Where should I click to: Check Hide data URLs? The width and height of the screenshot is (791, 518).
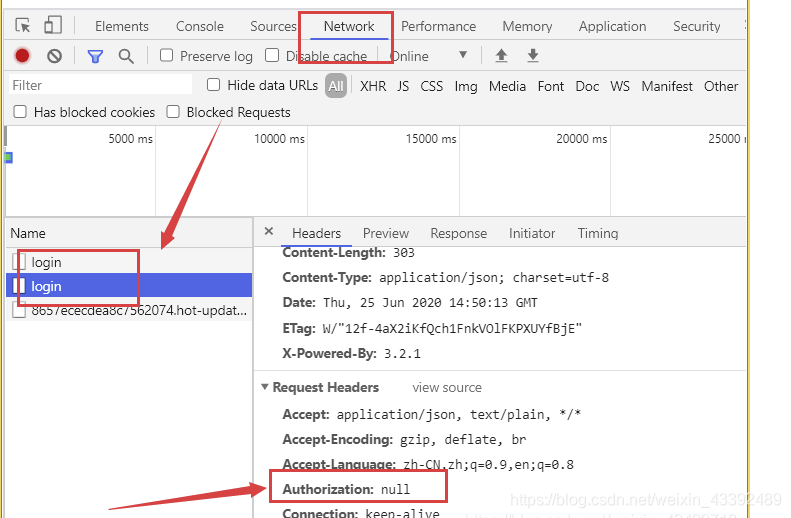pyautogui.click(x=213, y=85)
